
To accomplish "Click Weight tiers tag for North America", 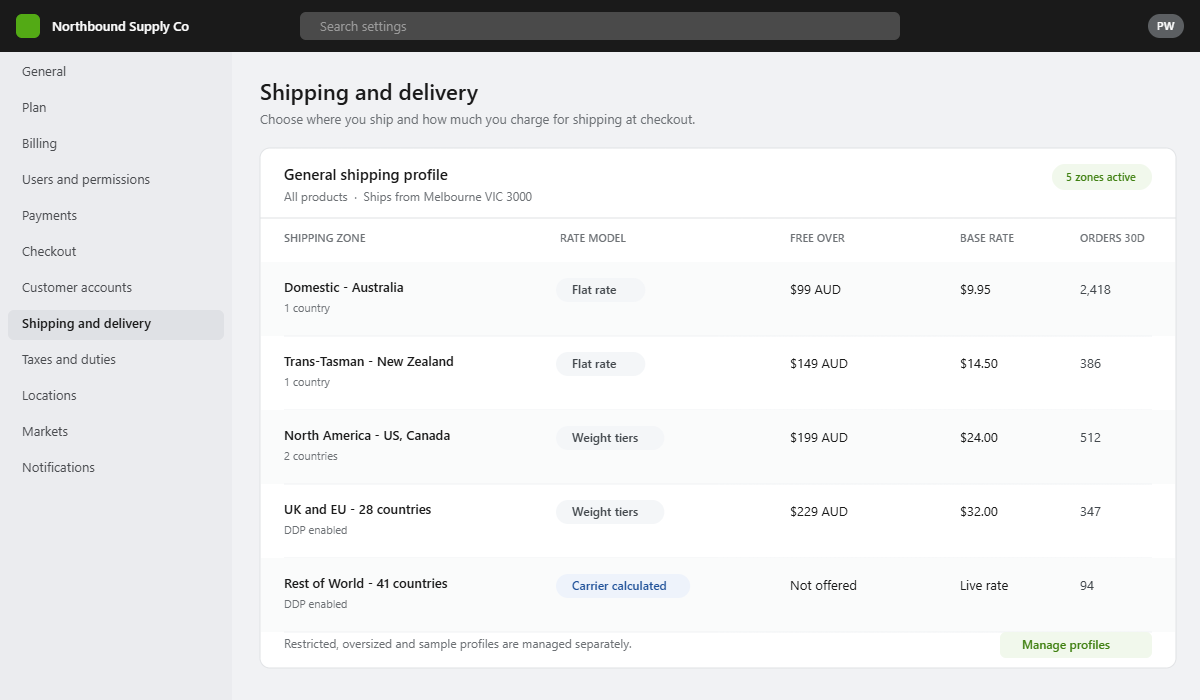I will 610,438.
